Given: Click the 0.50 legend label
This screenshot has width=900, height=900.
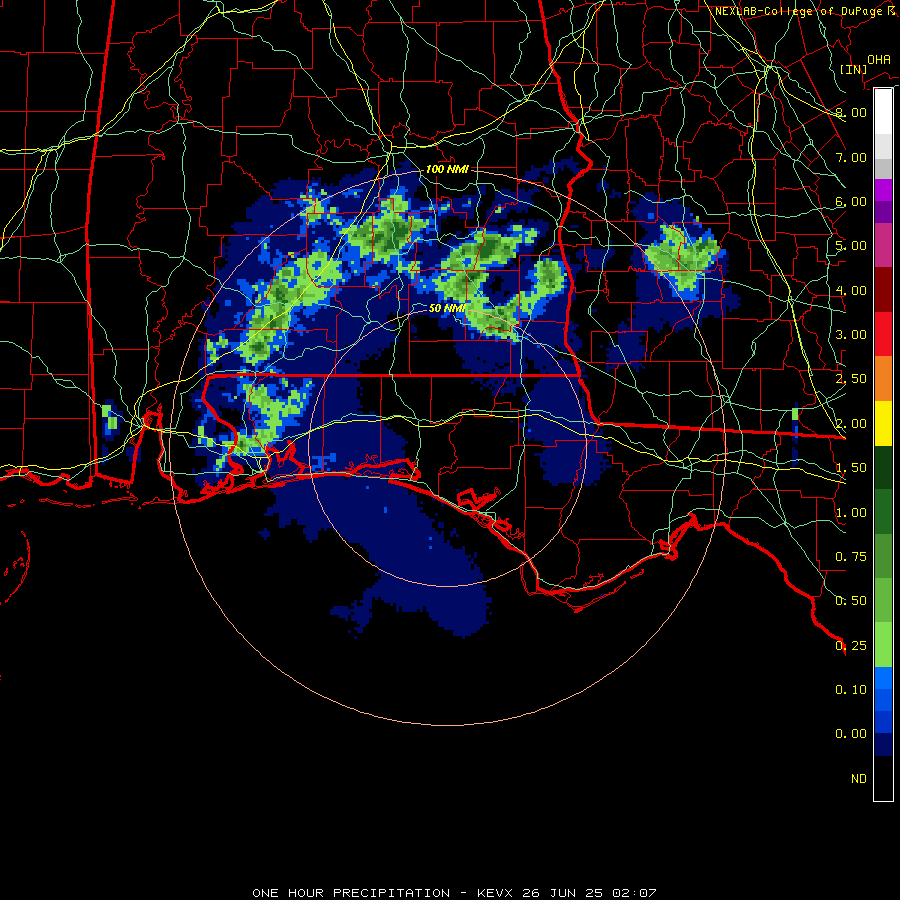Looking at the screenshot, I should click(851, 601).
